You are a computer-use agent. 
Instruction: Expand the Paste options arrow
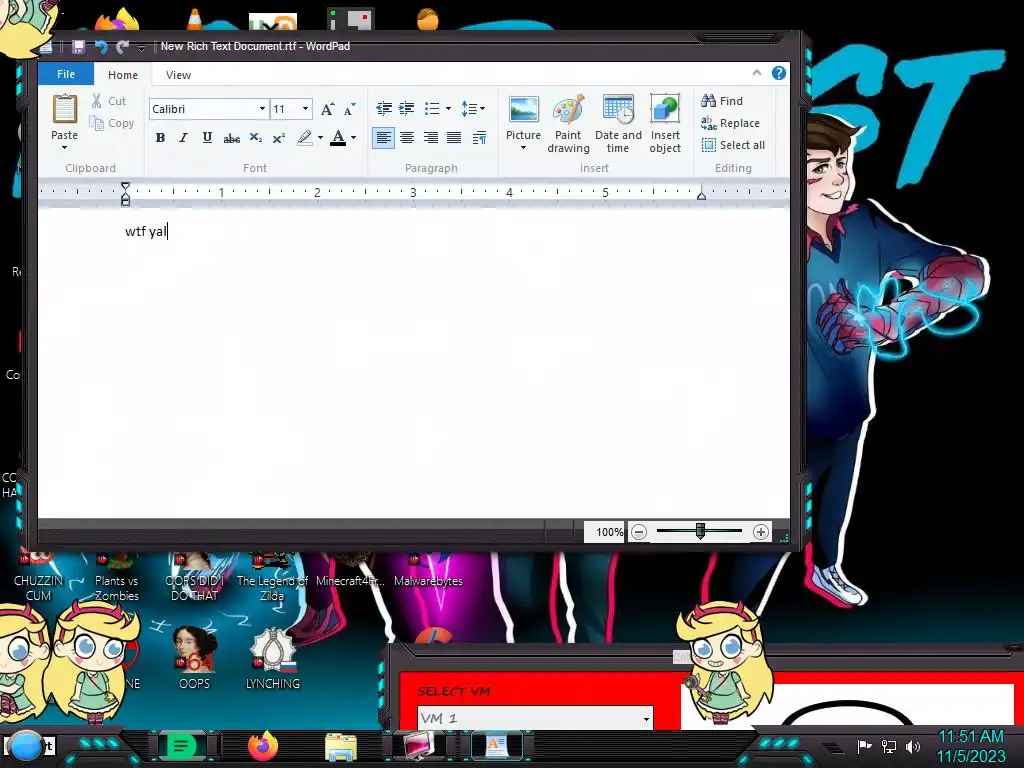click(65, 148)
